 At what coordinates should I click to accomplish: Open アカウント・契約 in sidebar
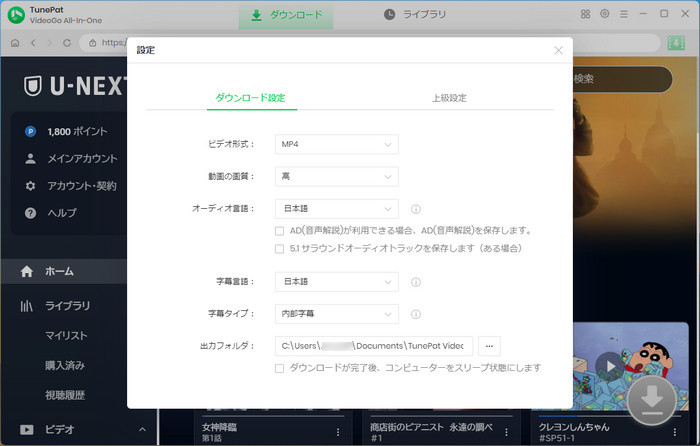[82, 186]
